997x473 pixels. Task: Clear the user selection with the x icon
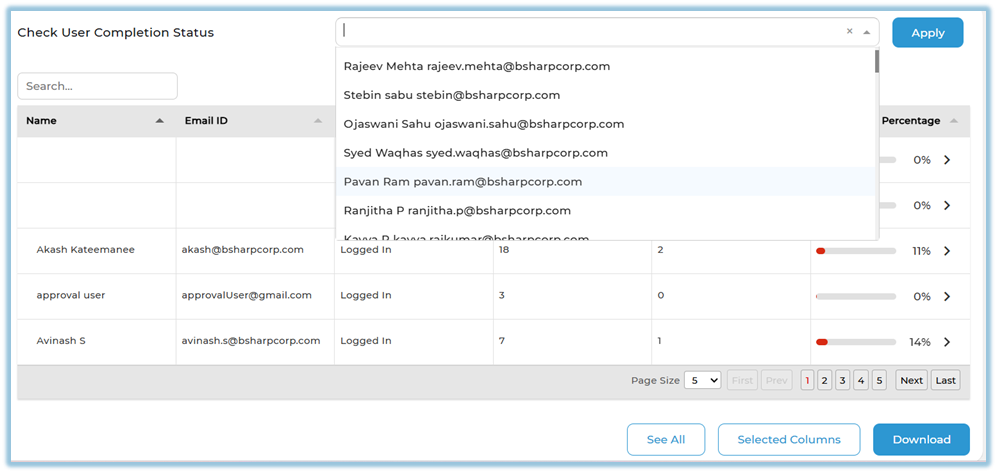click(849, 31)
